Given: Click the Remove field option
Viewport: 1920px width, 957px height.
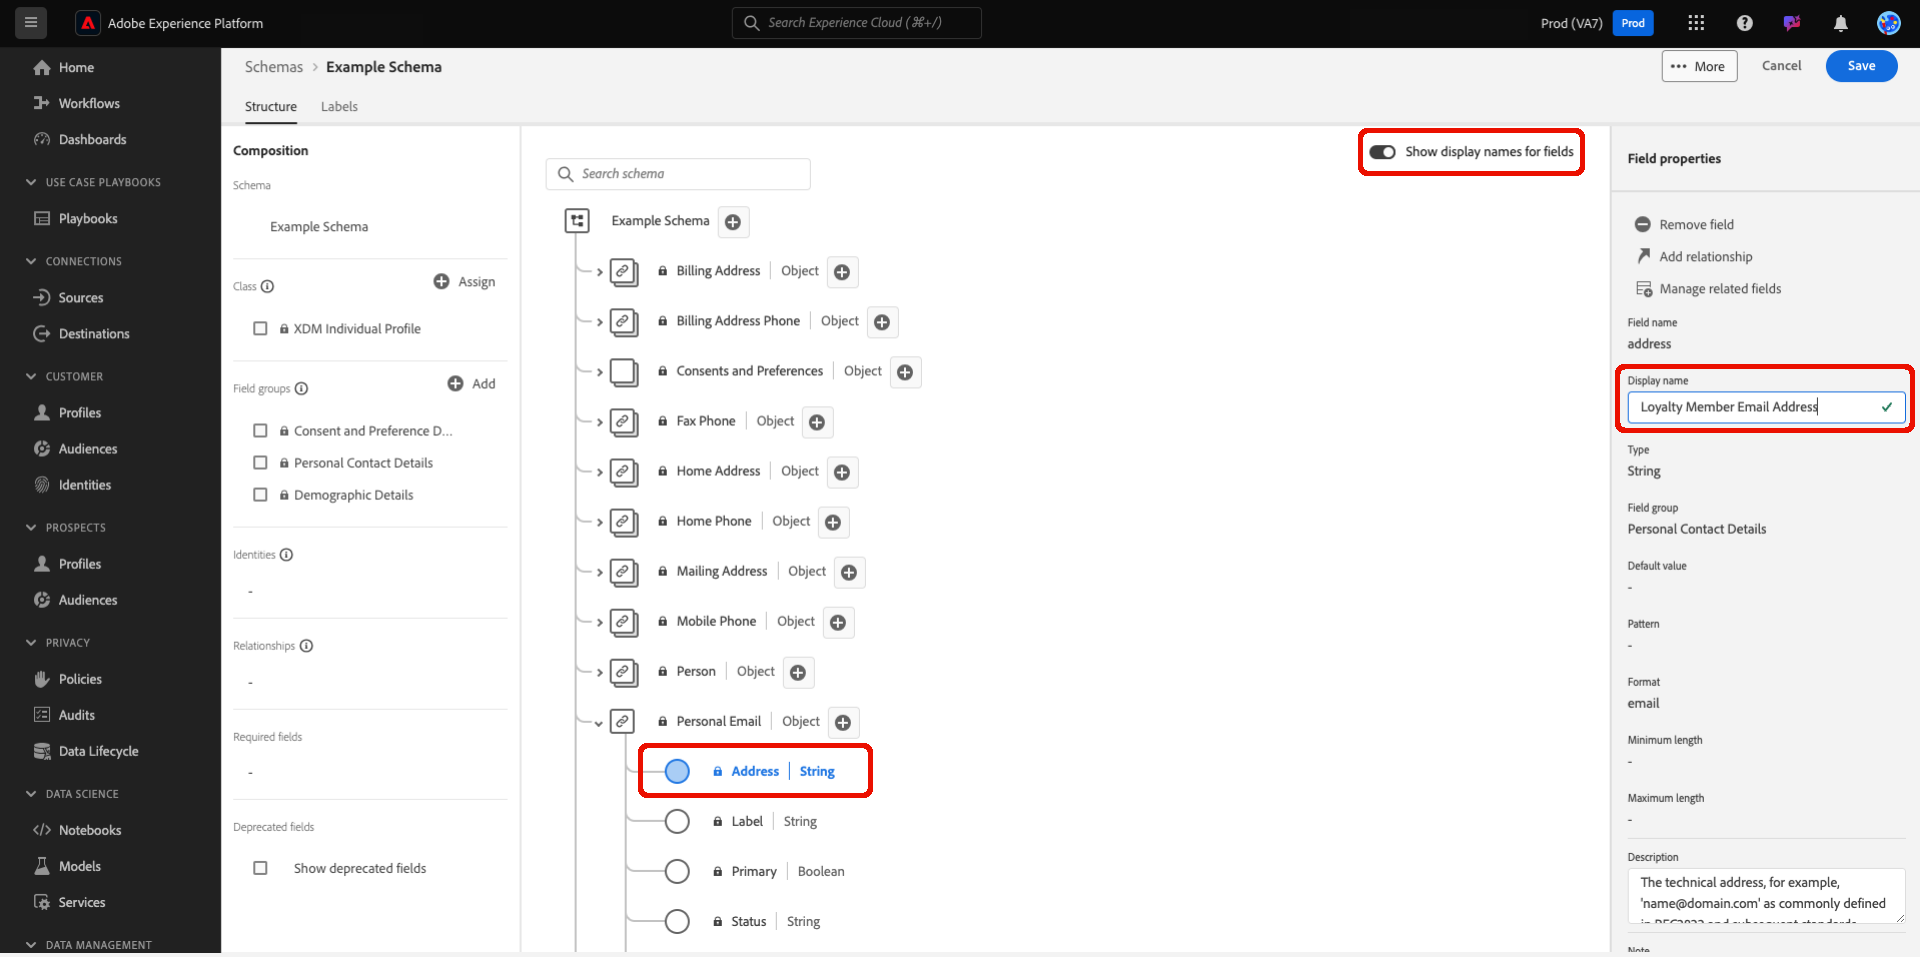Looking at the screenshot, I should tap(1684, 224).
